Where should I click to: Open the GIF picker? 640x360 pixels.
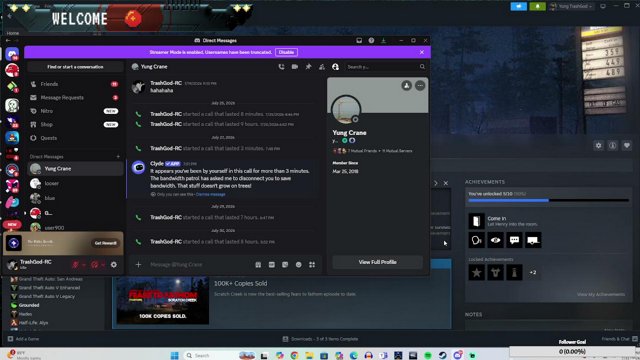[x=271, y=264]
